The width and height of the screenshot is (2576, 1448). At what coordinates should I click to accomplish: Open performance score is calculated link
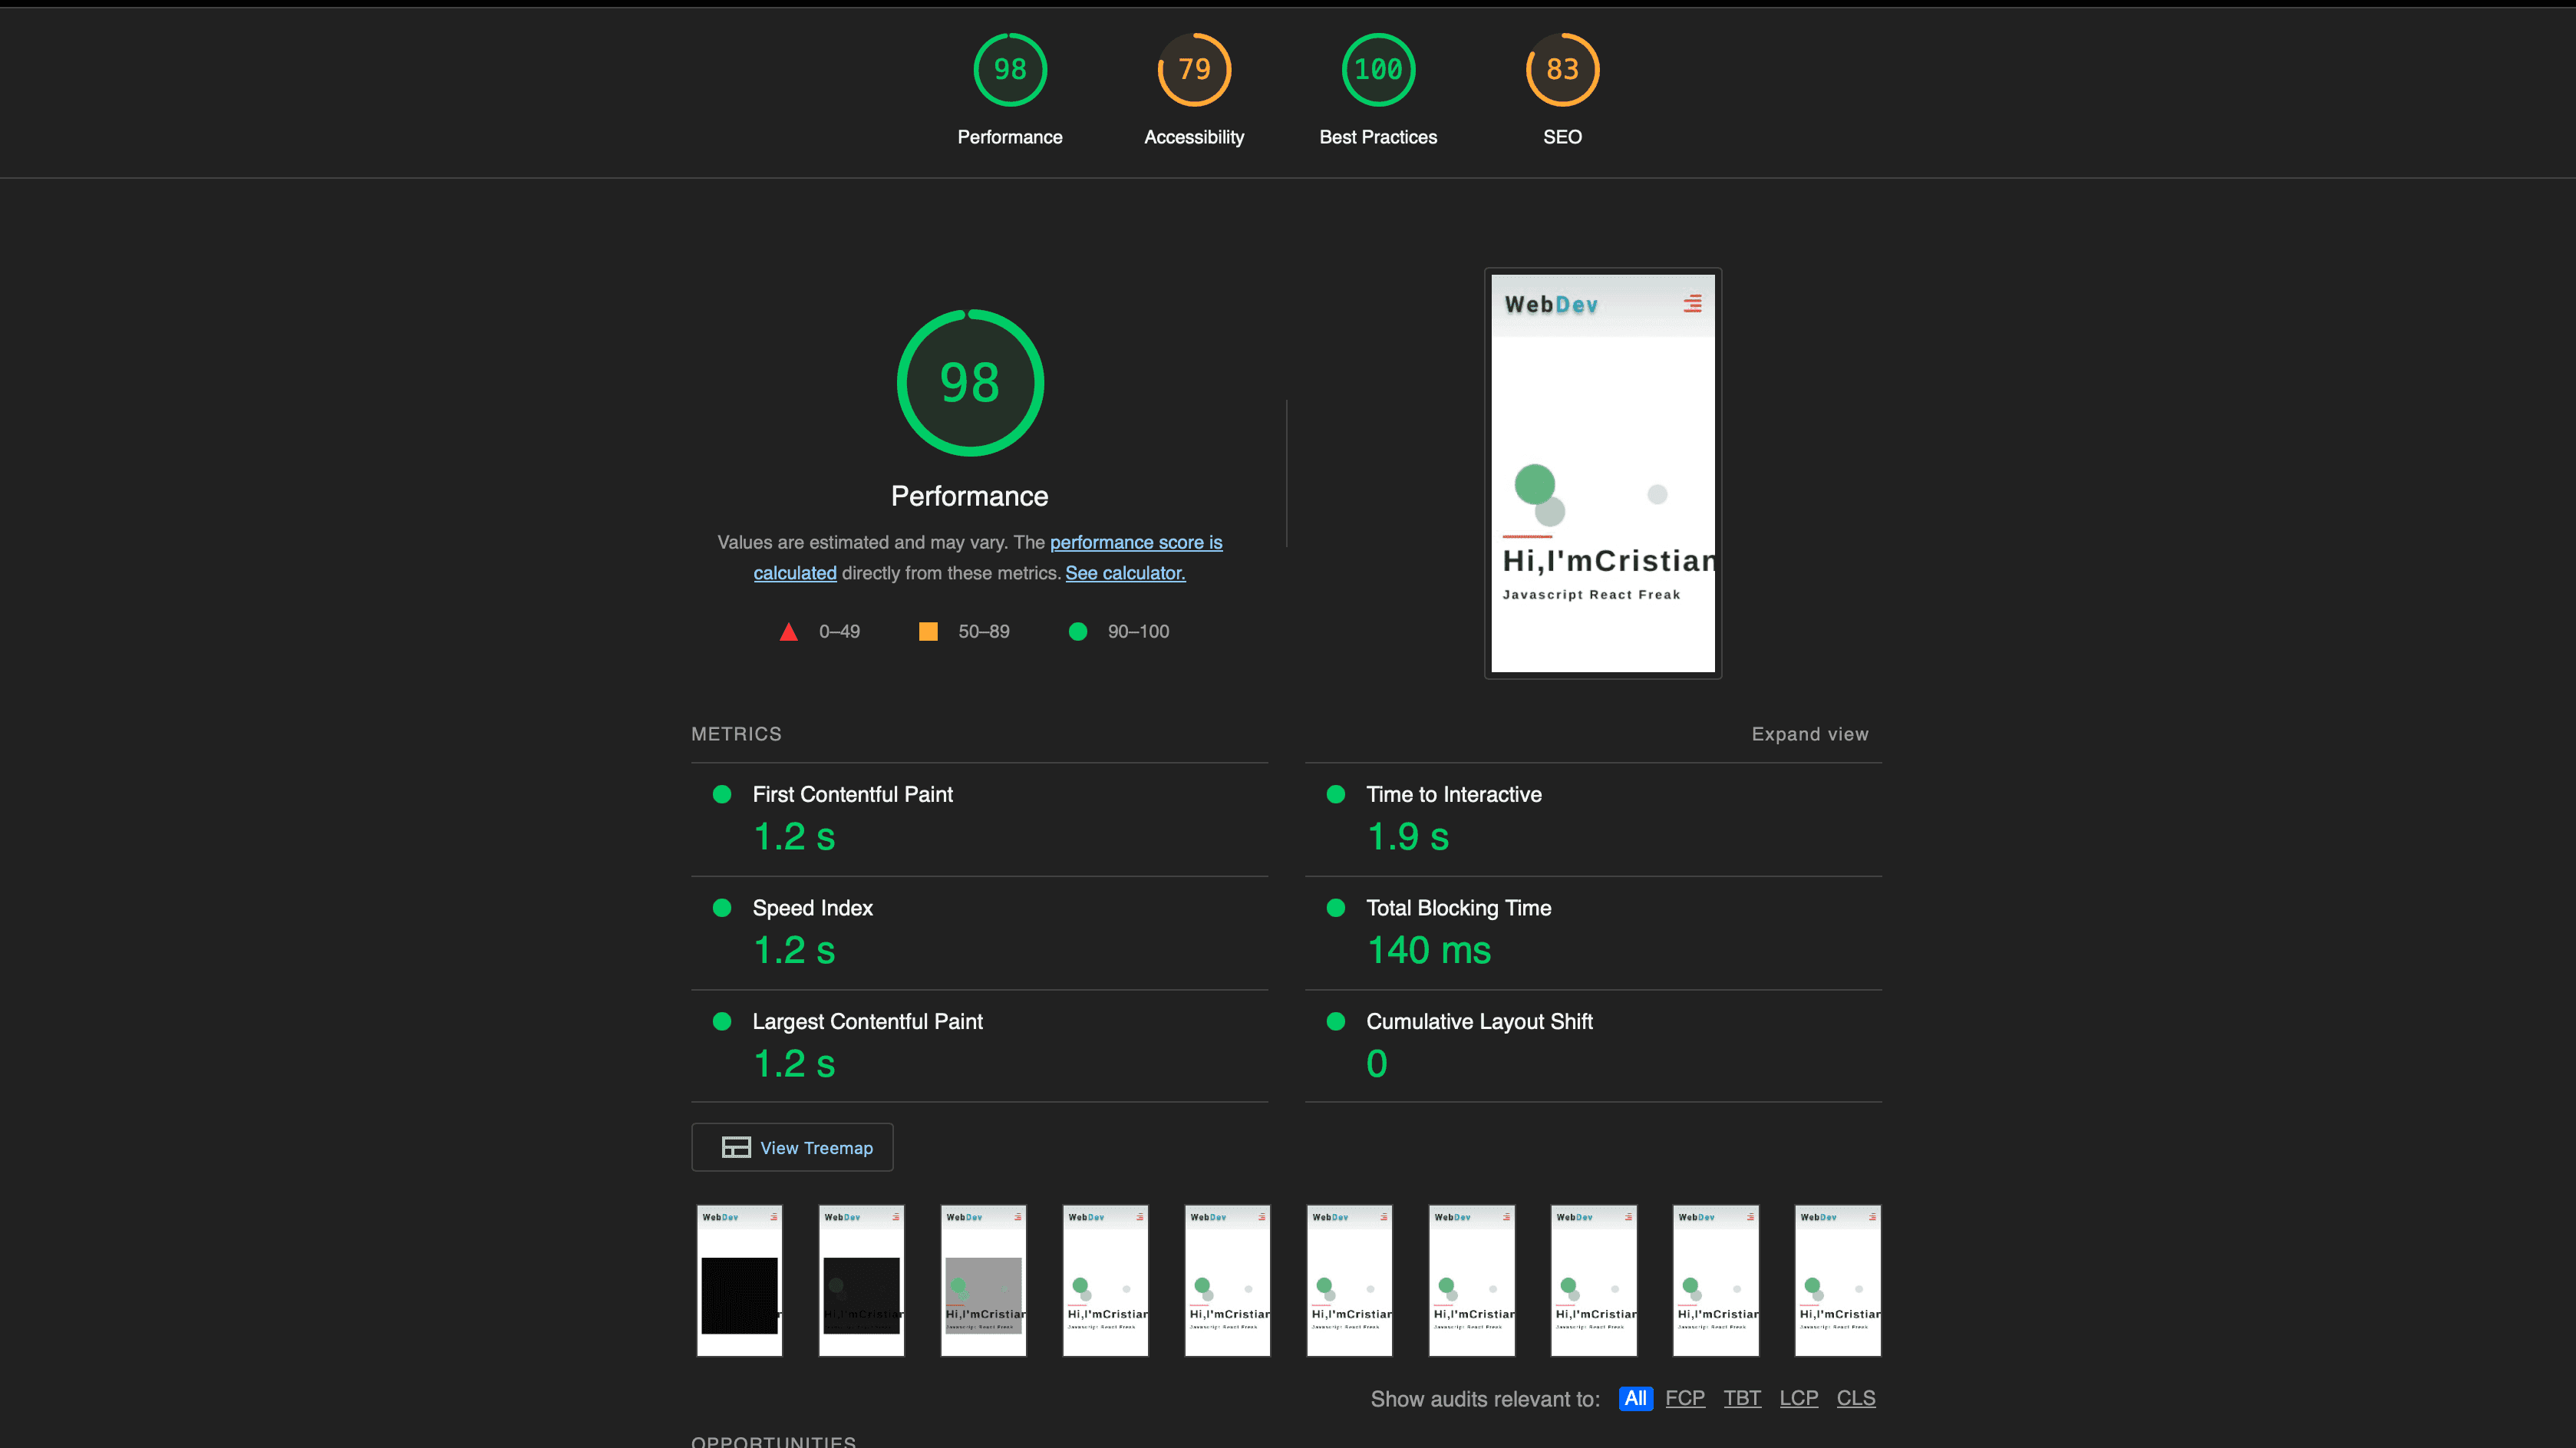click(1135, 543)
